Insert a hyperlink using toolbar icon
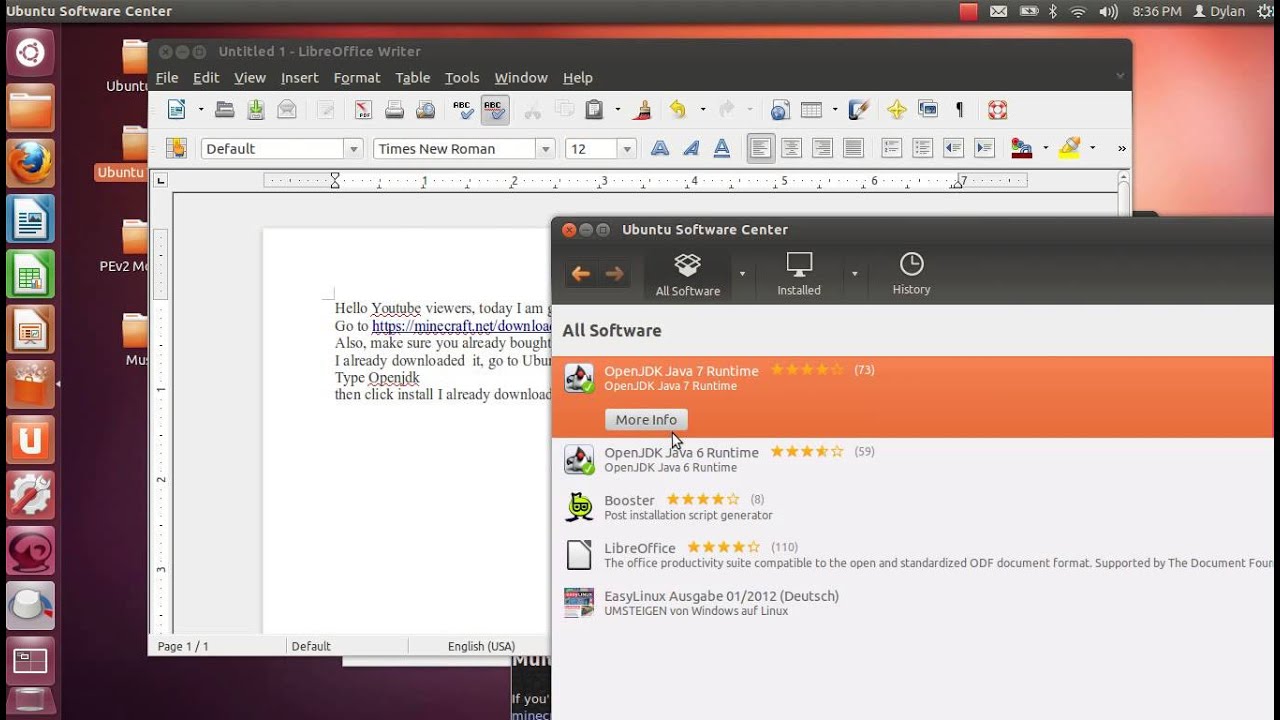Viewport: 1280px width, 720px height. (781, 110)
